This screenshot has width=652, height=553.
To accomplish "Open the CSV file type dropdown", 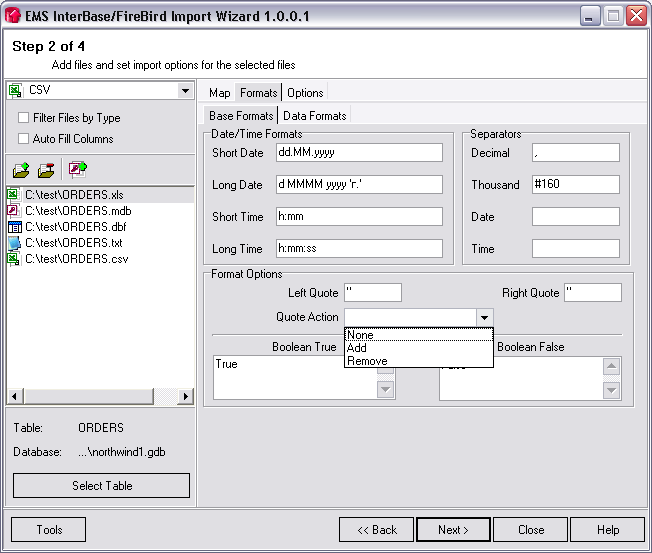I will [x=185, y=90].
